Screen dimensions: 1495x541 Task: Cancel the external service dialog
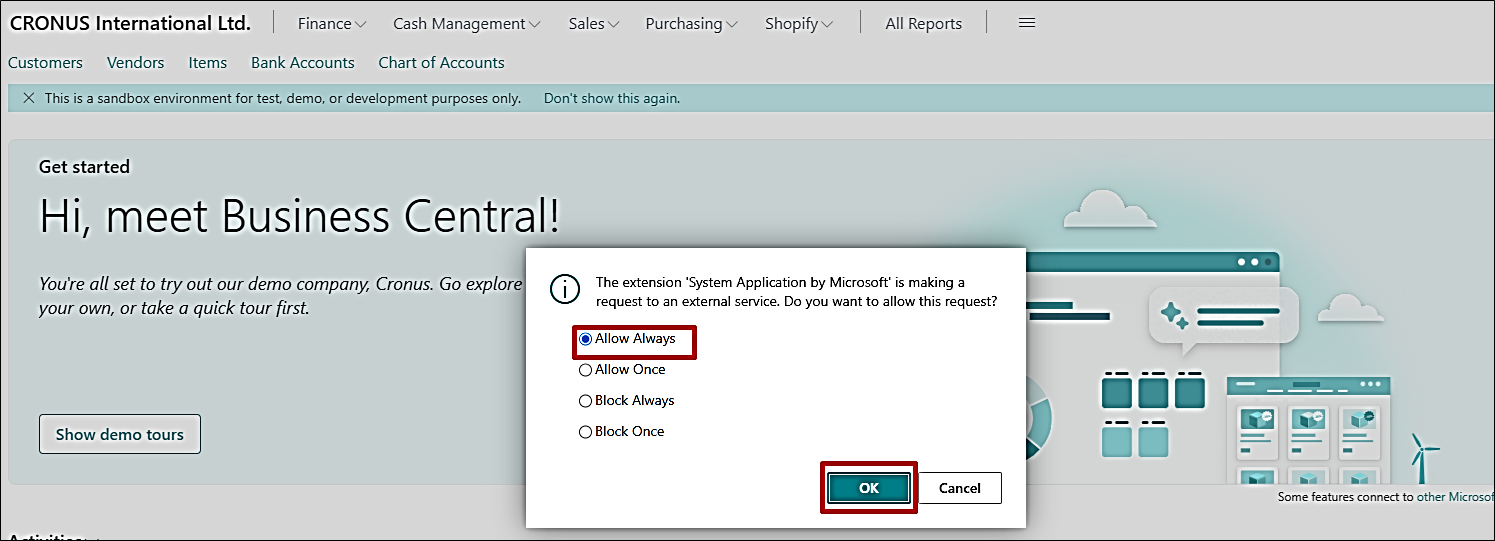[959, 488]
